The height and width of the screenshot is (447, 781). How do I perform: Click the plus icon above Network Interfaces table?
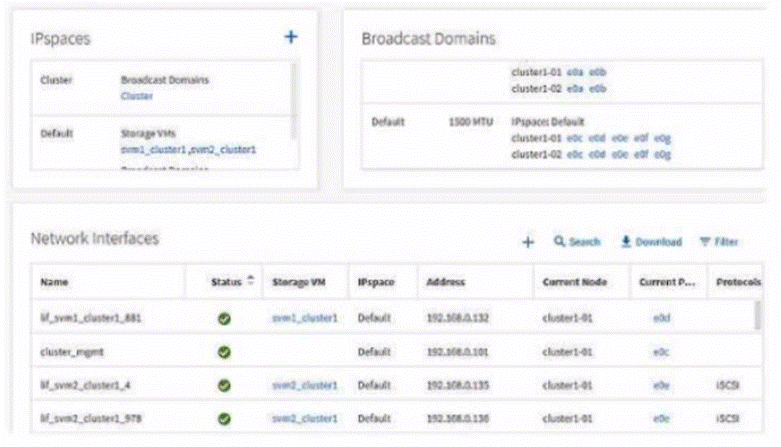[x=528, y=242]
